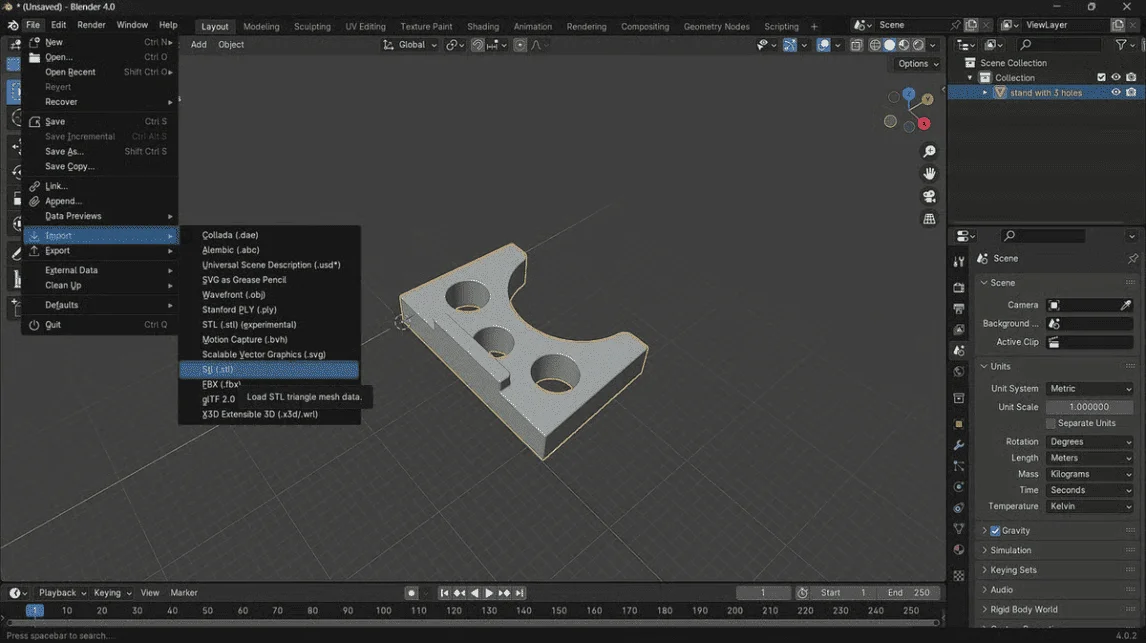The image size is (1146, 643).
Task: Open the Unit System Metric dropdown
Action: 1089,389
